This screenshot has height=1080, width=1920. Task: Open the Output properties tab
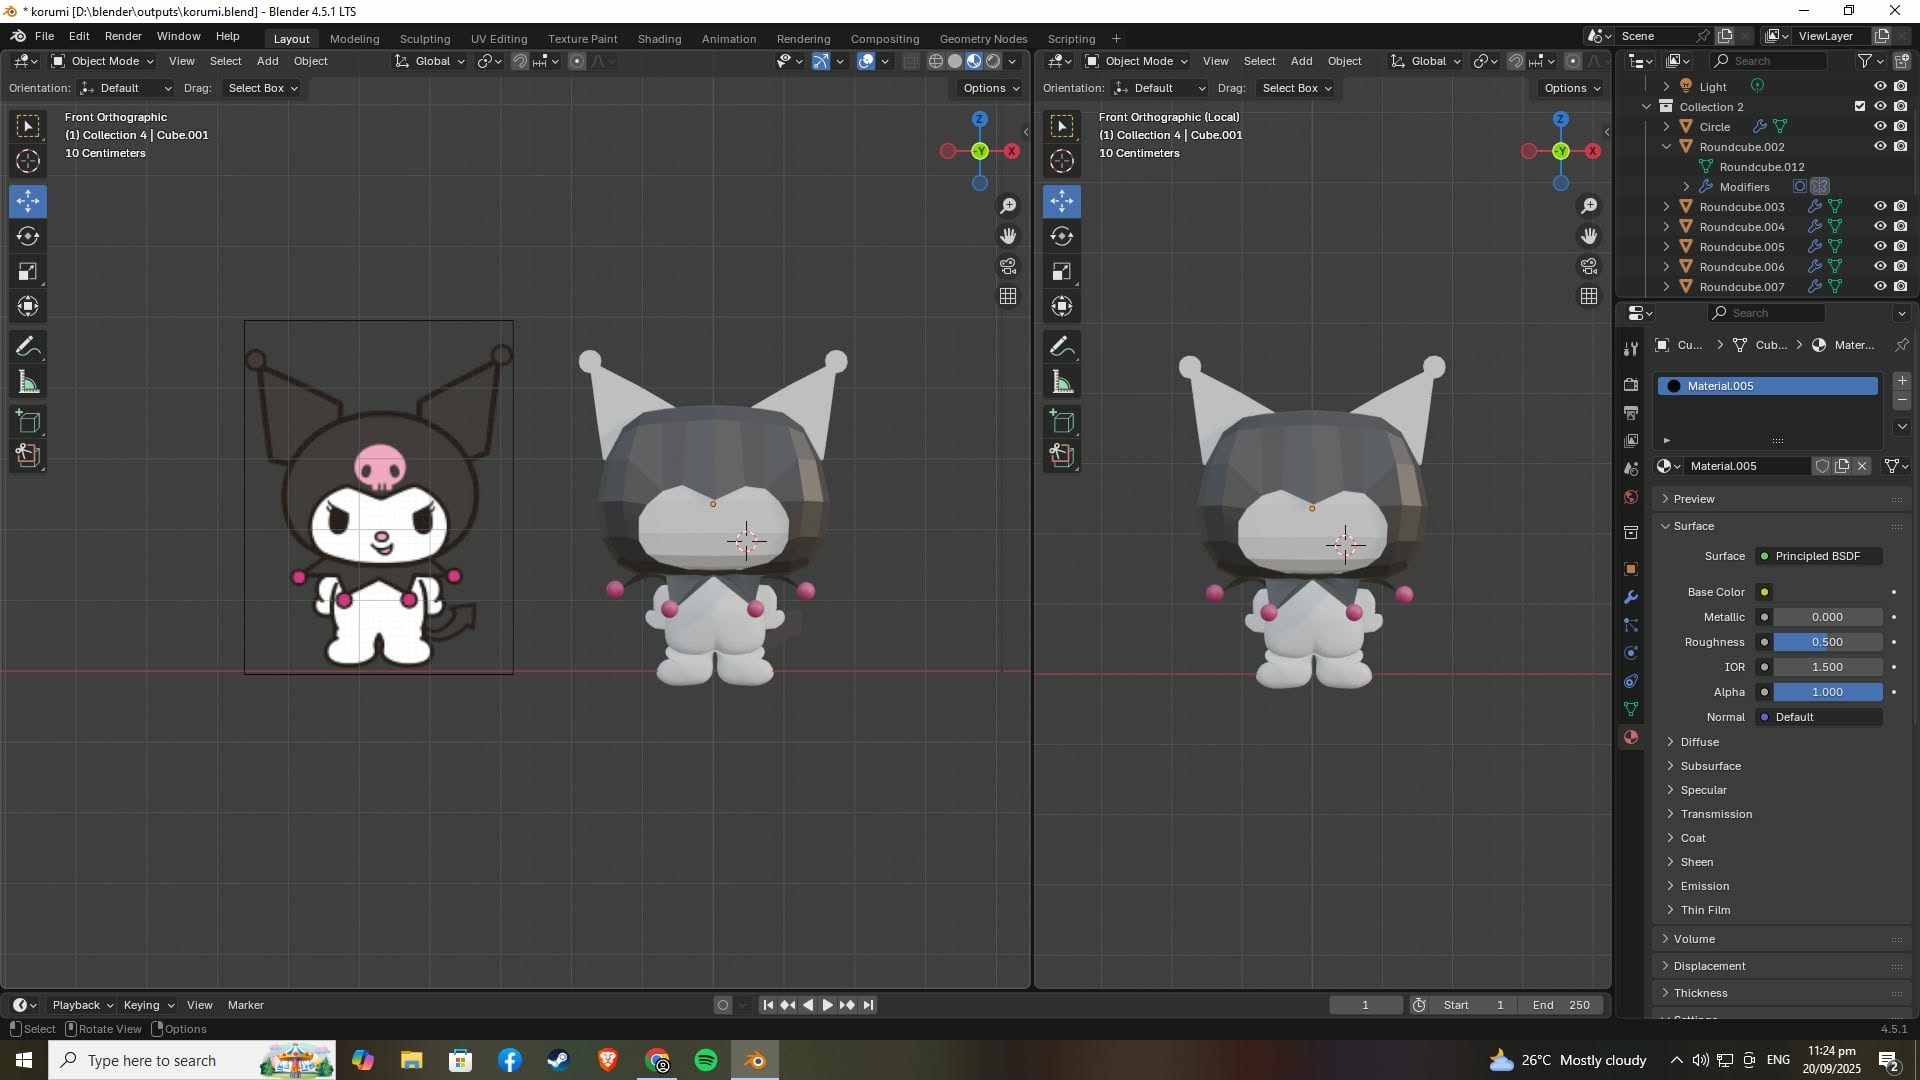(1631, 413)
